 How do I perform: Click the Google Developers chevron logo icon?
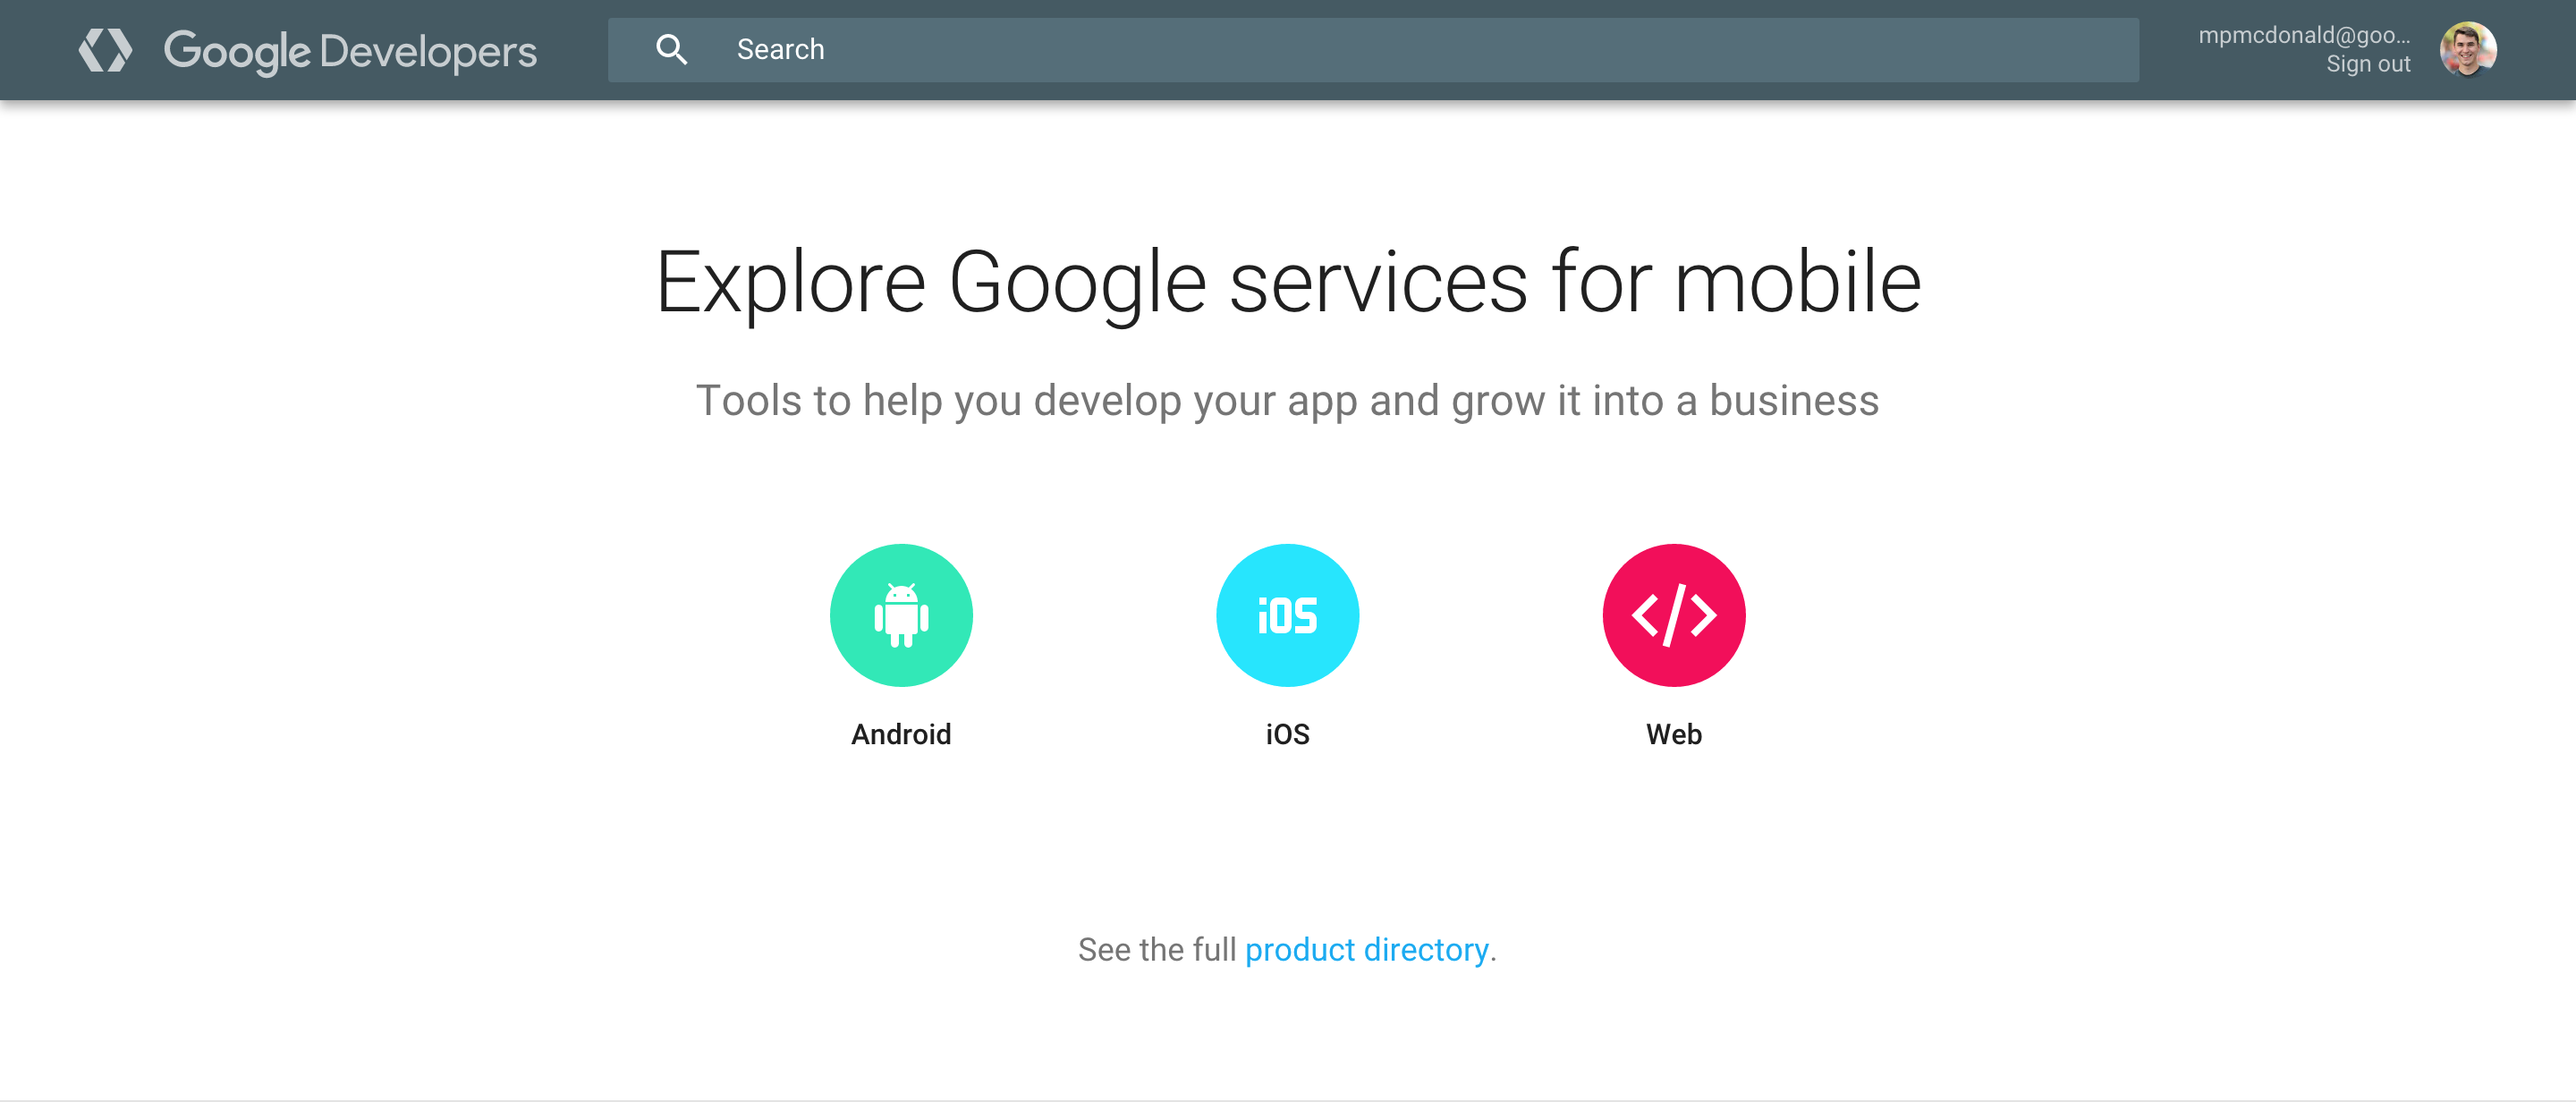105,50
